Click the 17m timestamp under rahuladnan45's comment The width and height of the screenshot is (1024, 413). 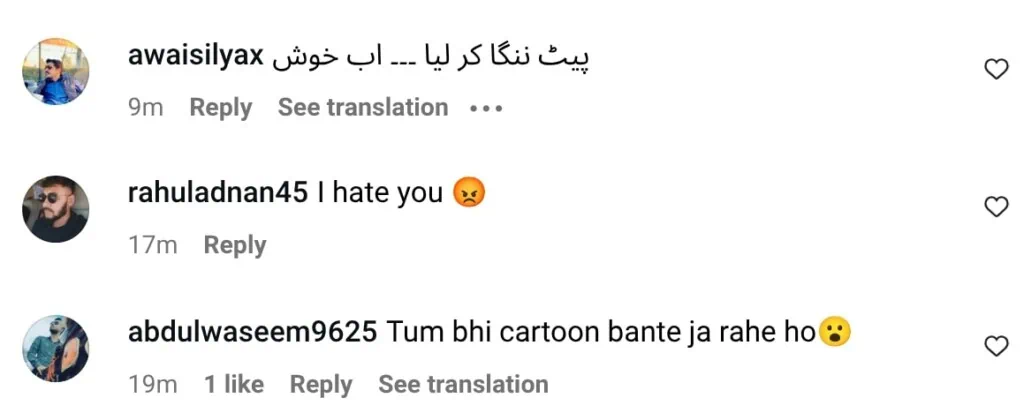click(x=152, y=245)
